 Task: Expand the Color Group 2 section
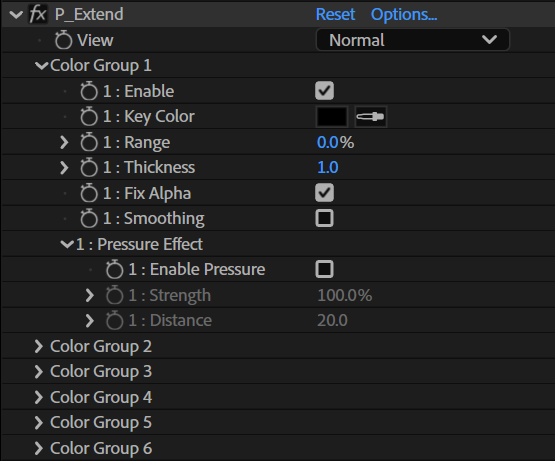click(38, 346)
